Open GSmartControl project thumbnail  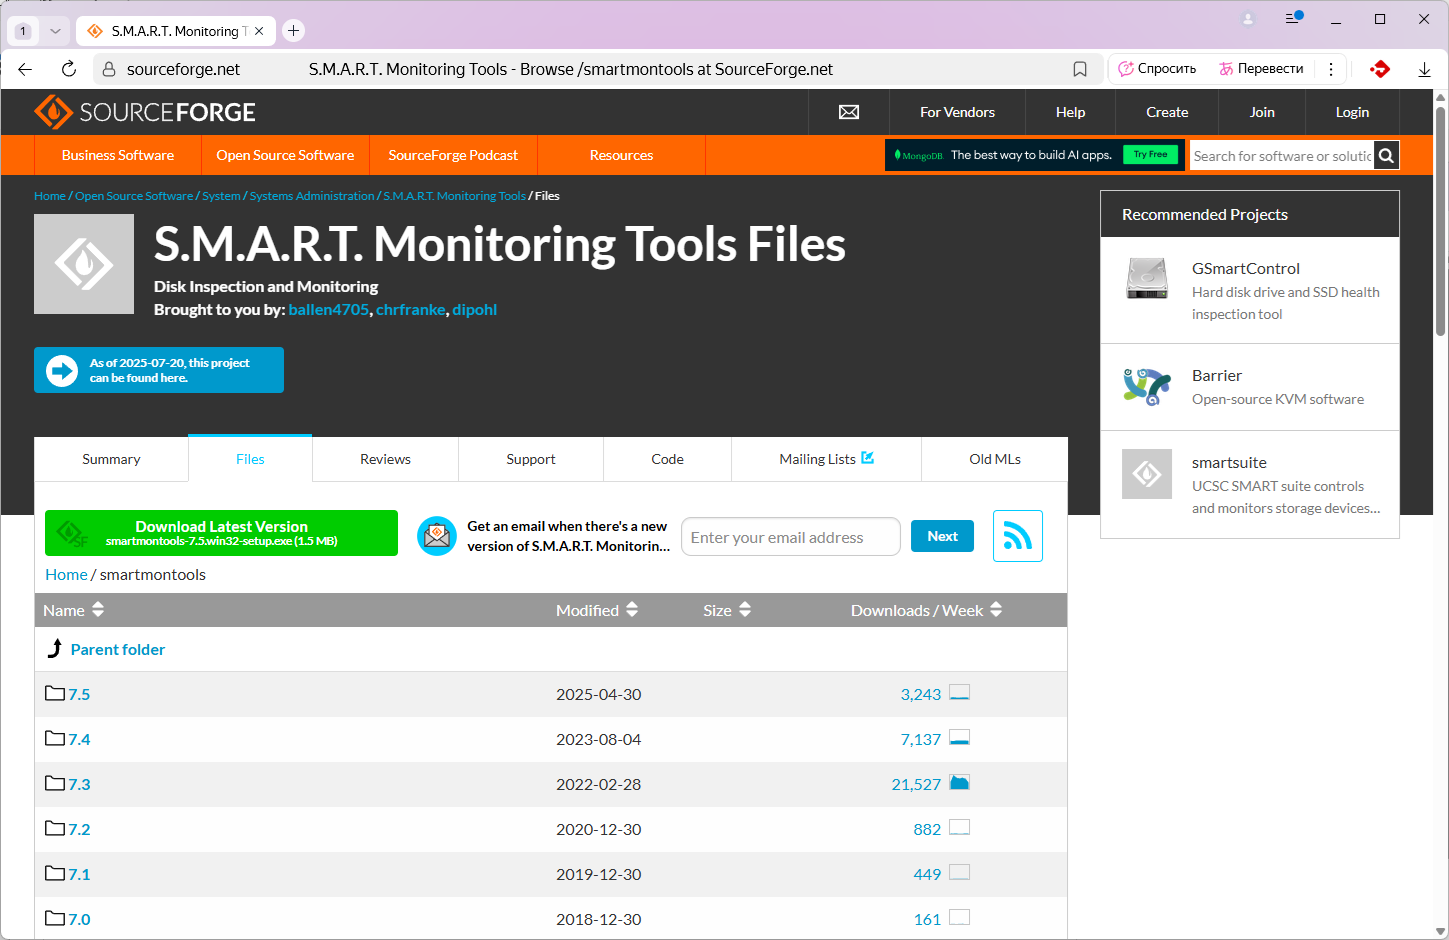point(1147,279)
